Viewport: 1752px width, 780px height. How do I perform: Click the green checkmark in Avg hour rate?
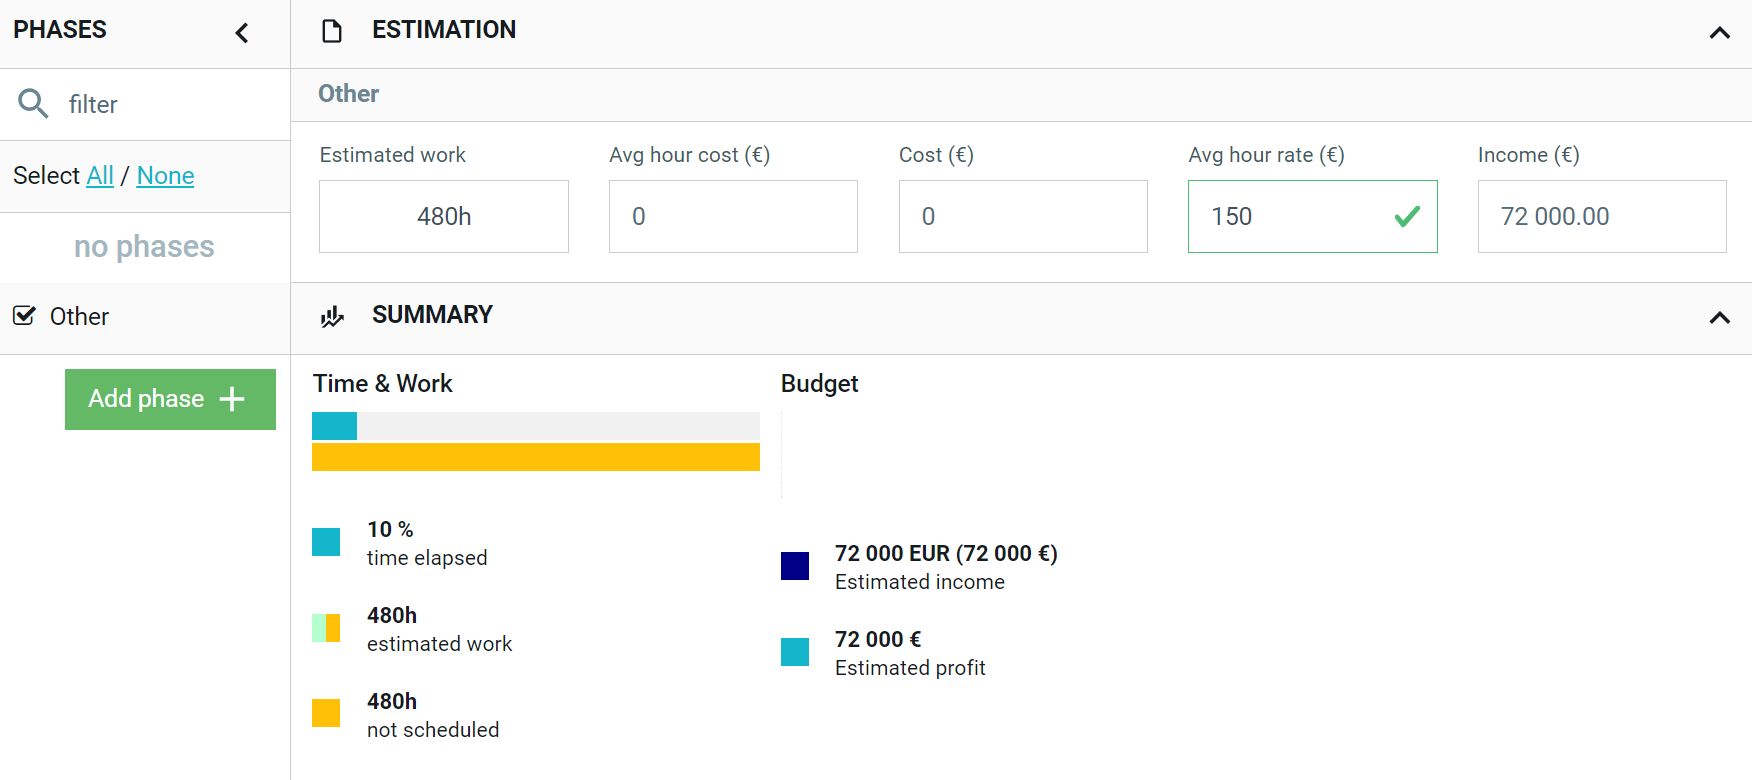click(x=1407, y=216)
